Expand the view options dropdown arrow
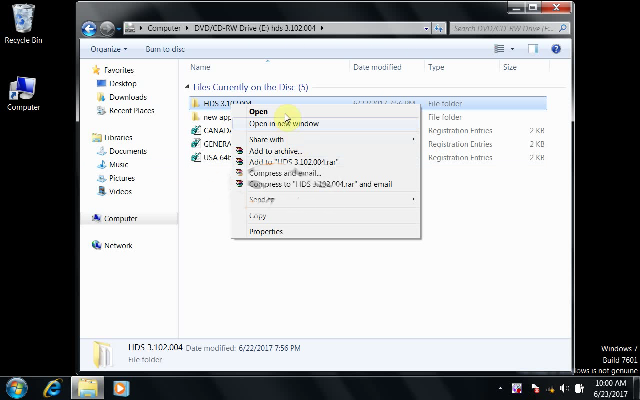 click(x=512, y=49)
